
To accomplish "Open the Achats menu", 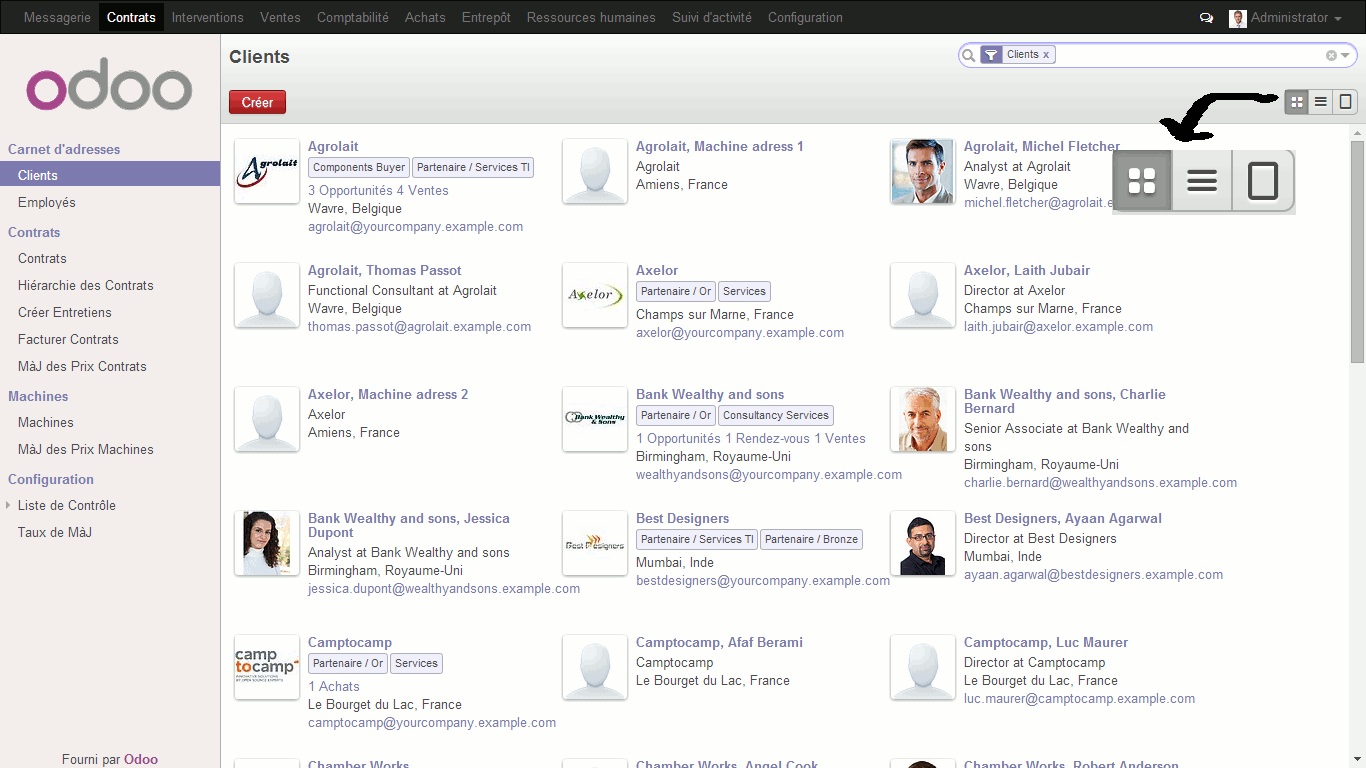I will click(x=425, y=17).
